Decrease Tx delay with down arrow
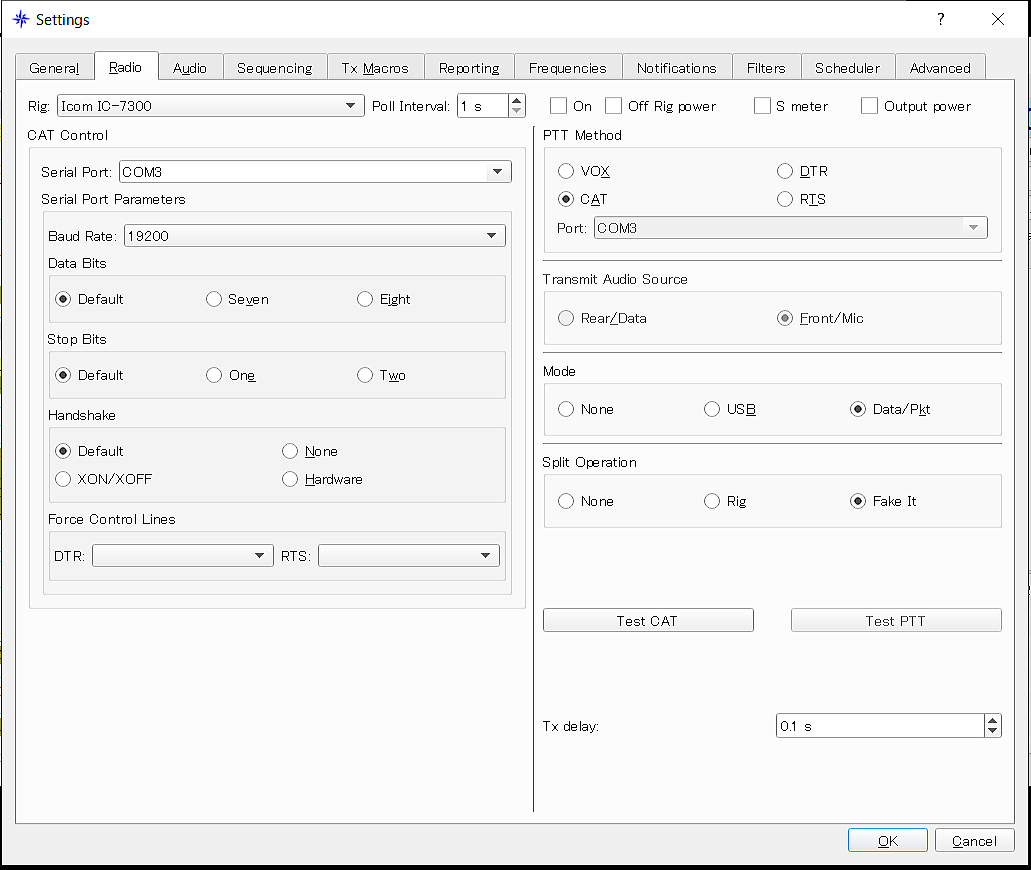Viewport: 1031px width, 870px height. pyautogui.click(x=993, y=731)
